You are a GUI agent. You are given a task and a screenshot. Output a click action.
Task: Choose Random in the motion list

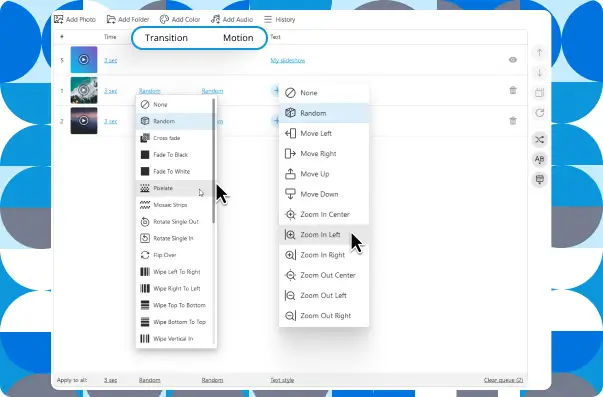coord(324,113)
